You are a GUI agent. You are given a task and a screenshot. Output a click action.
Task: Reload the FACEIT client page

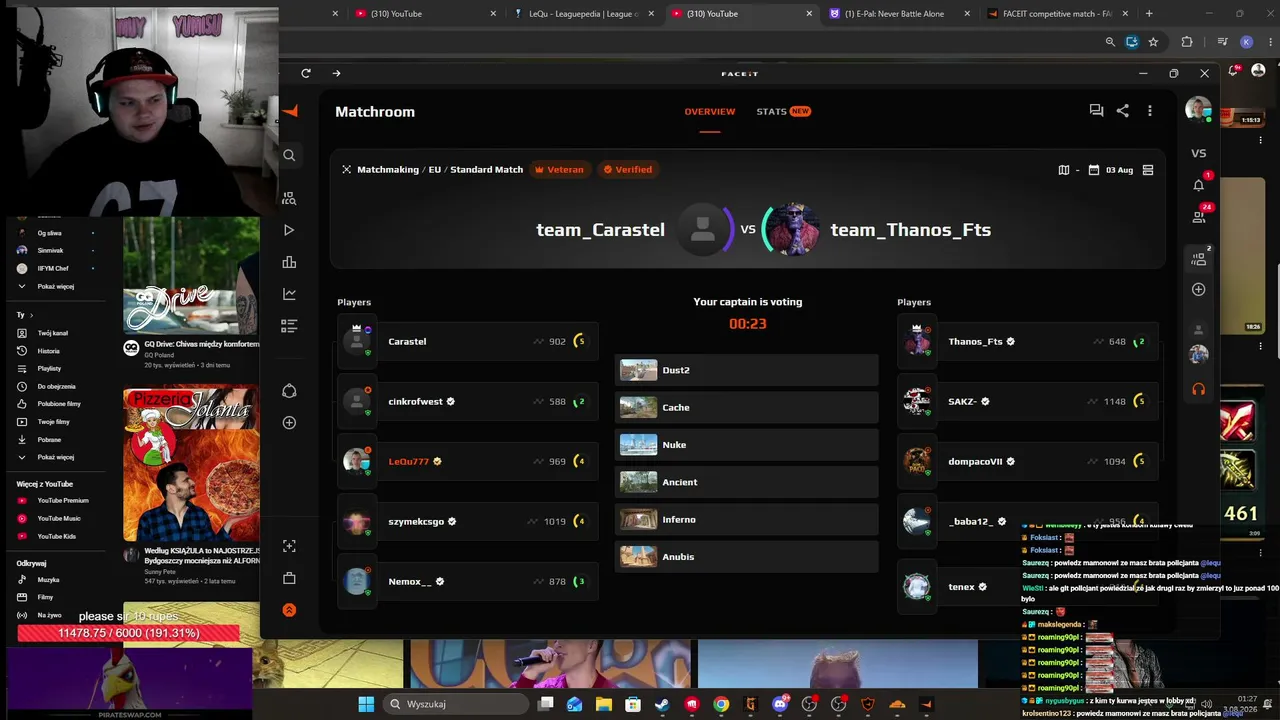pyautogui.click(x=306, y=73)
